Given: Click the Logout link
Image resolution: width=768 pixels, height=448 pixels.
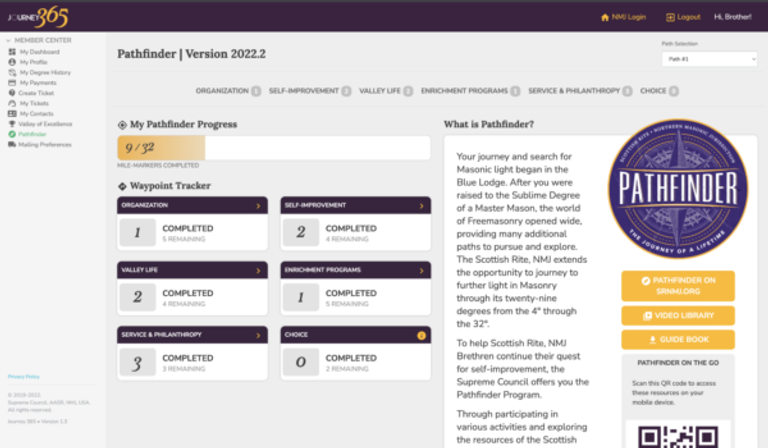Looking at the screenshot, I should coord(683,17).
